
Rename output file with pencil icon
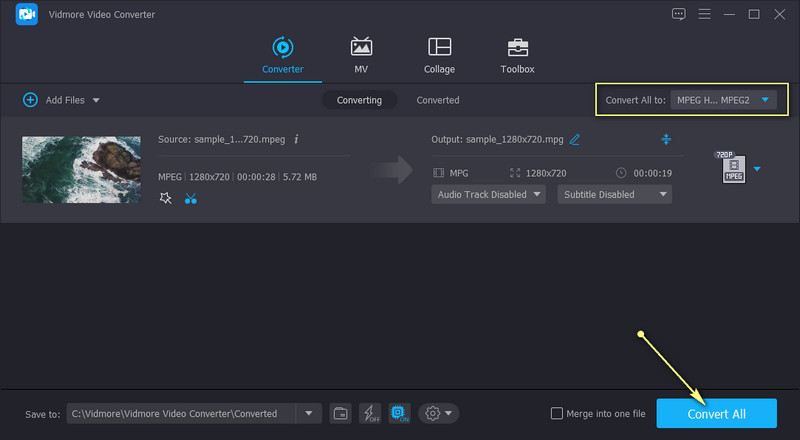pos(575,139)
